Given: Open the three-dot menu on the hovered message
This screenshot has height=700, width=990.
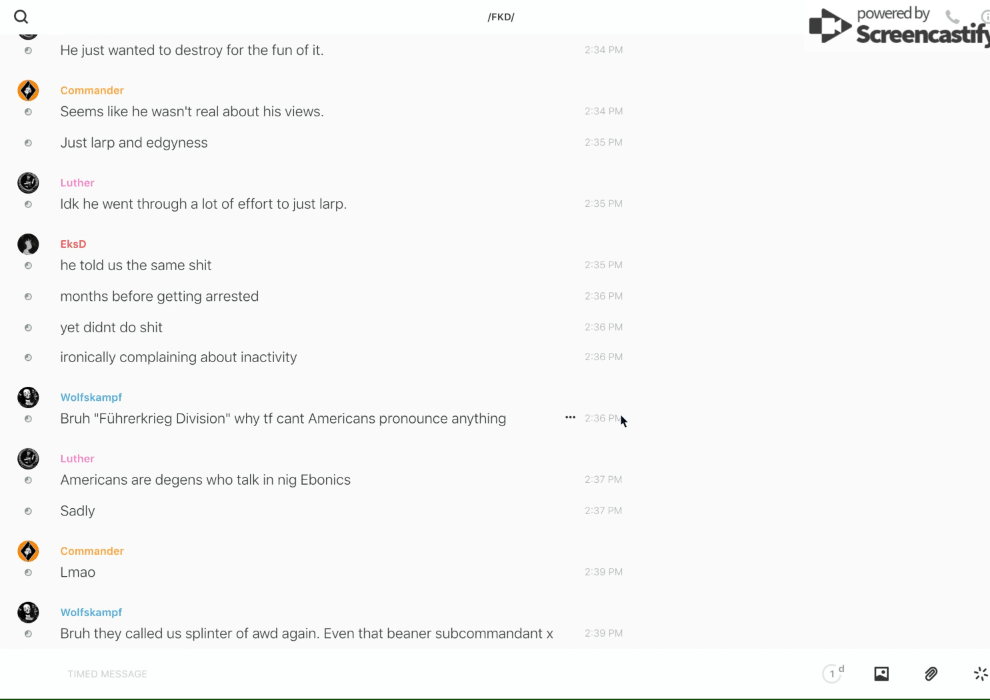Looking at the screenshot, I should (570, 418).
